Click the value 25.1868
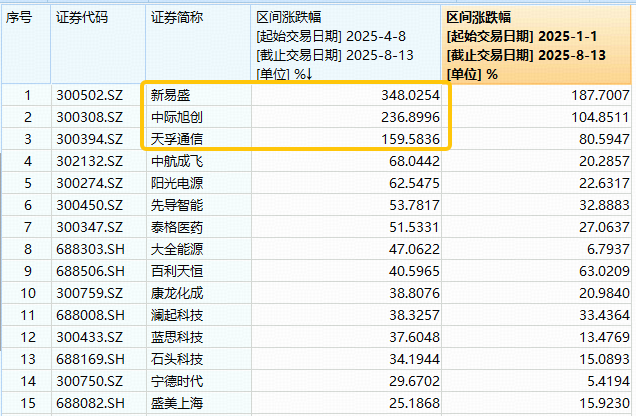Viewport: 636px width, 416px height. (x=414, y=403)
